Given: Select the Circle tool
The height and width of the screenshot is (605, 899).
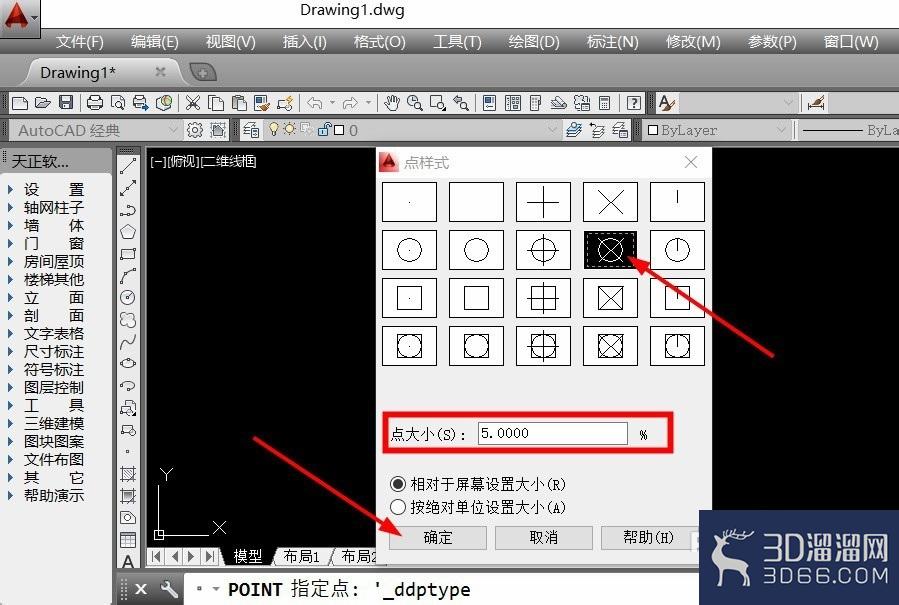Looking at the screenshot, I should pos(127,297).
